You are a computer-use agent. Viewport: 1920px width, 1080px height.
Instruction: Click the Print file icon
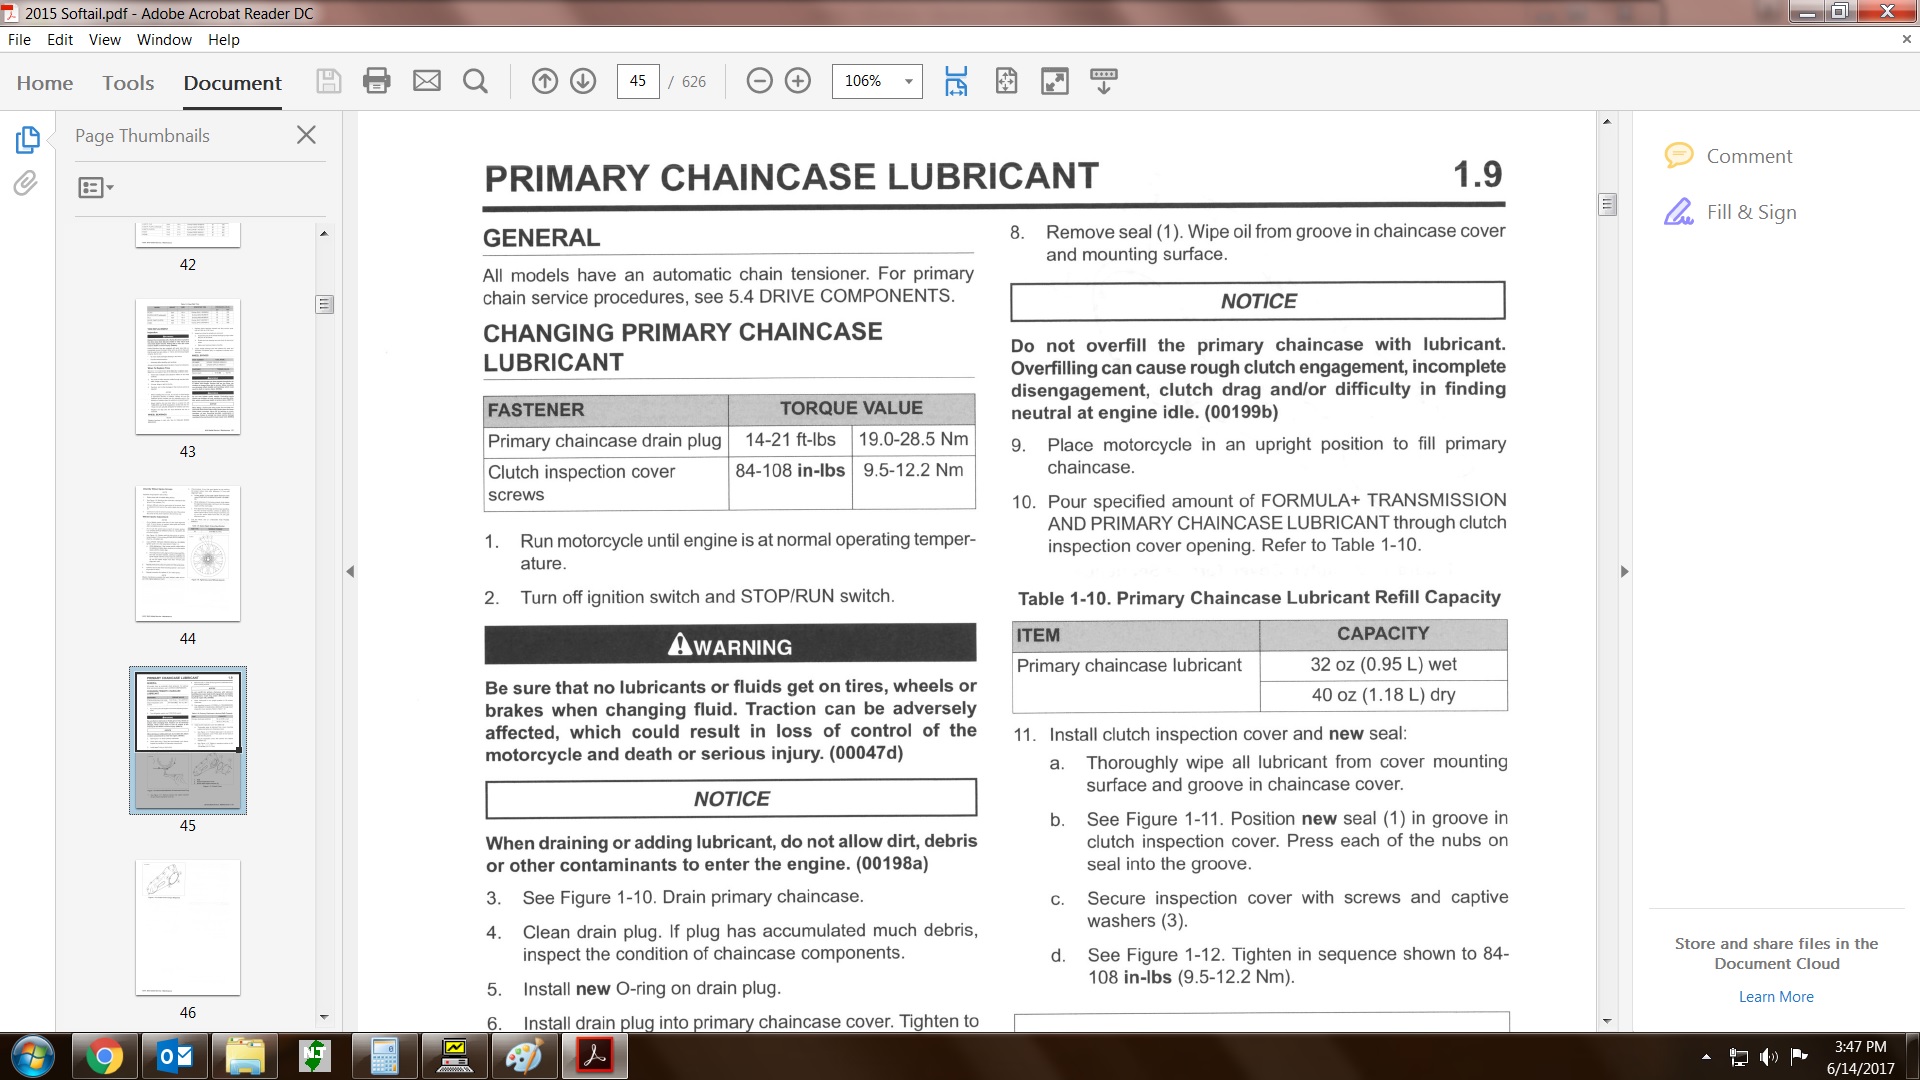point(376,81)
